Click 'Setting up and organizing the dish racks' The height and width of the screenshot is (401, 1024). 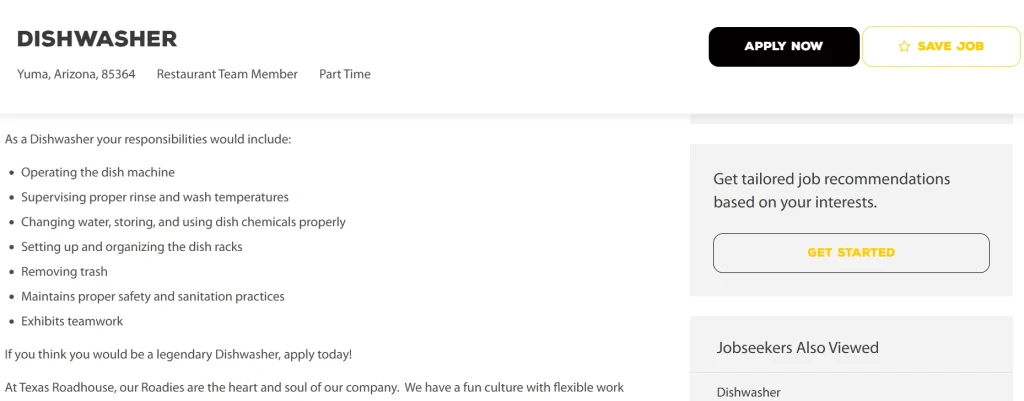(132, 246)
